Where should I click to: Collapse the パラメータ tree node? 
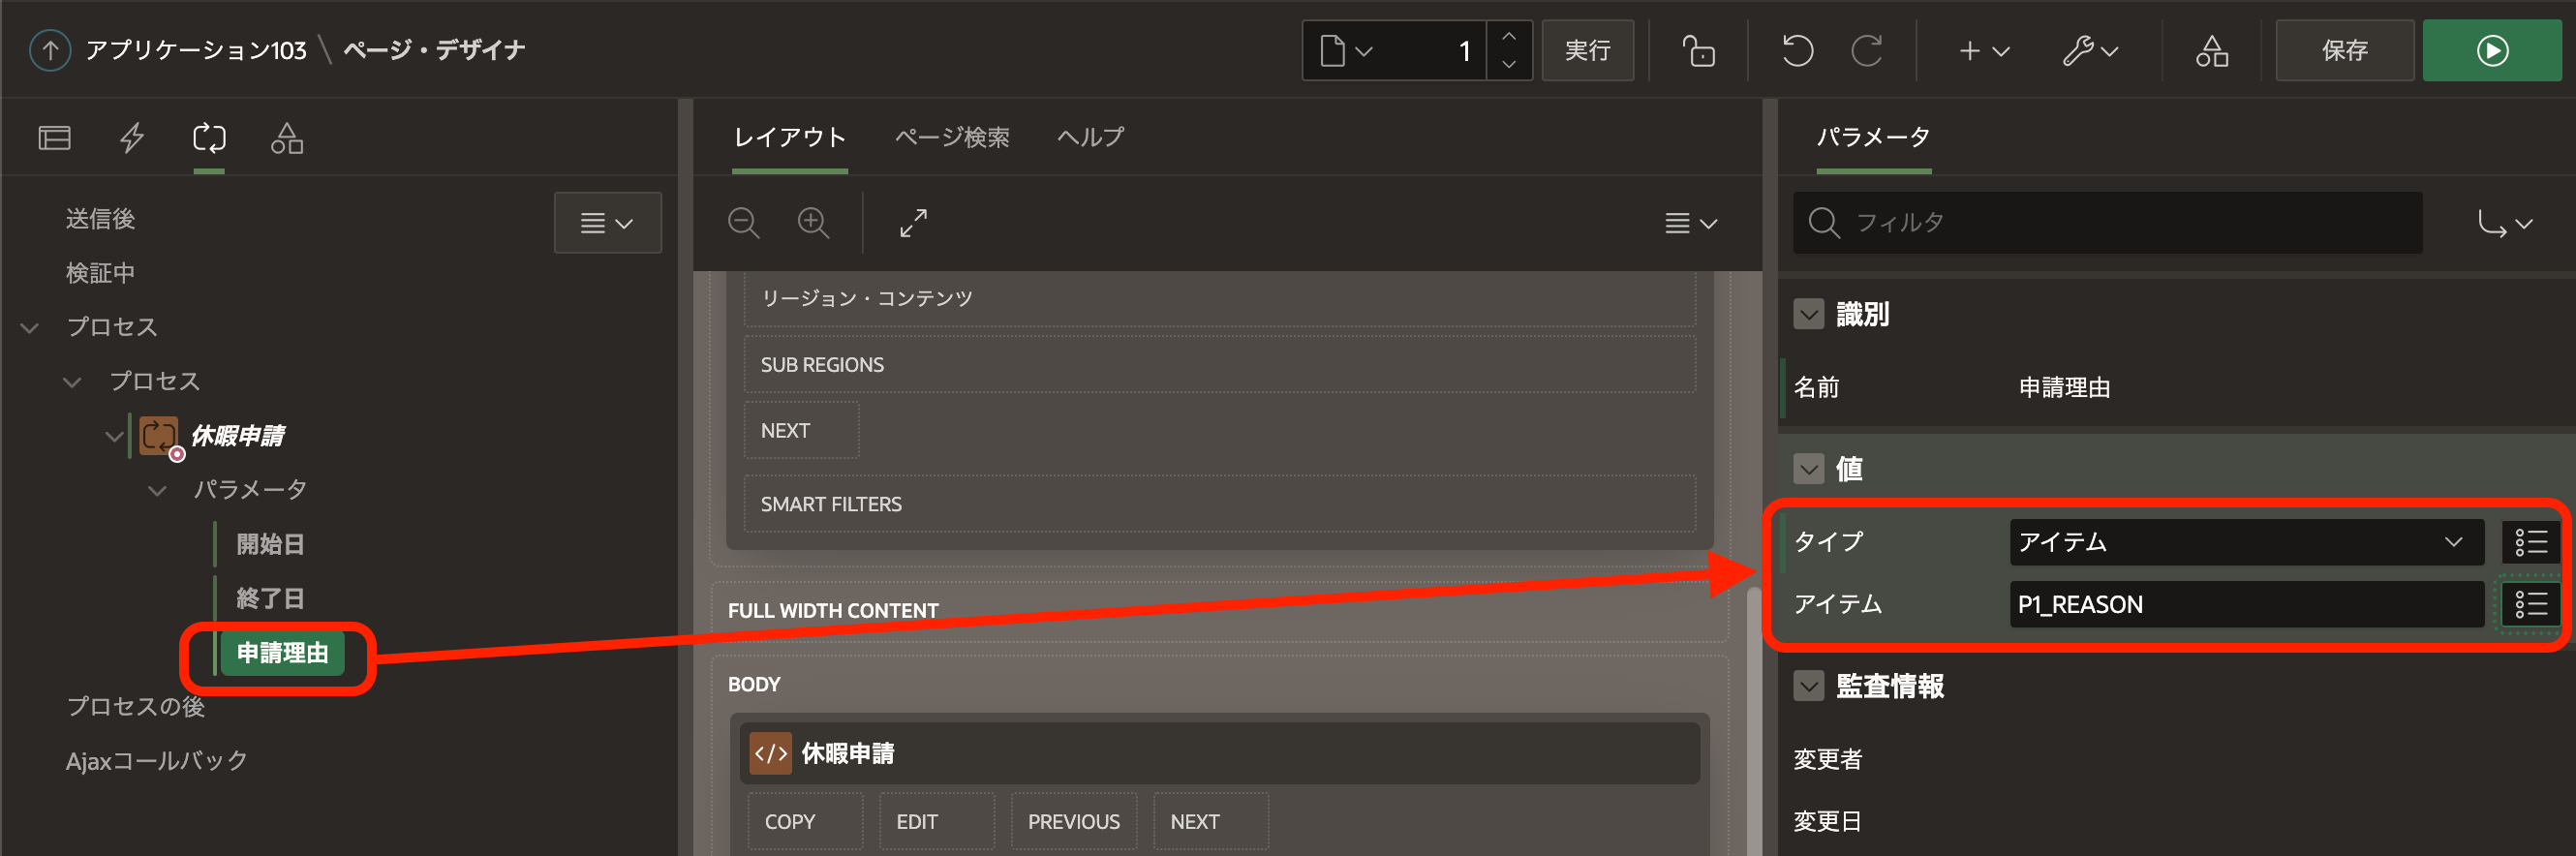pos(157,490)
